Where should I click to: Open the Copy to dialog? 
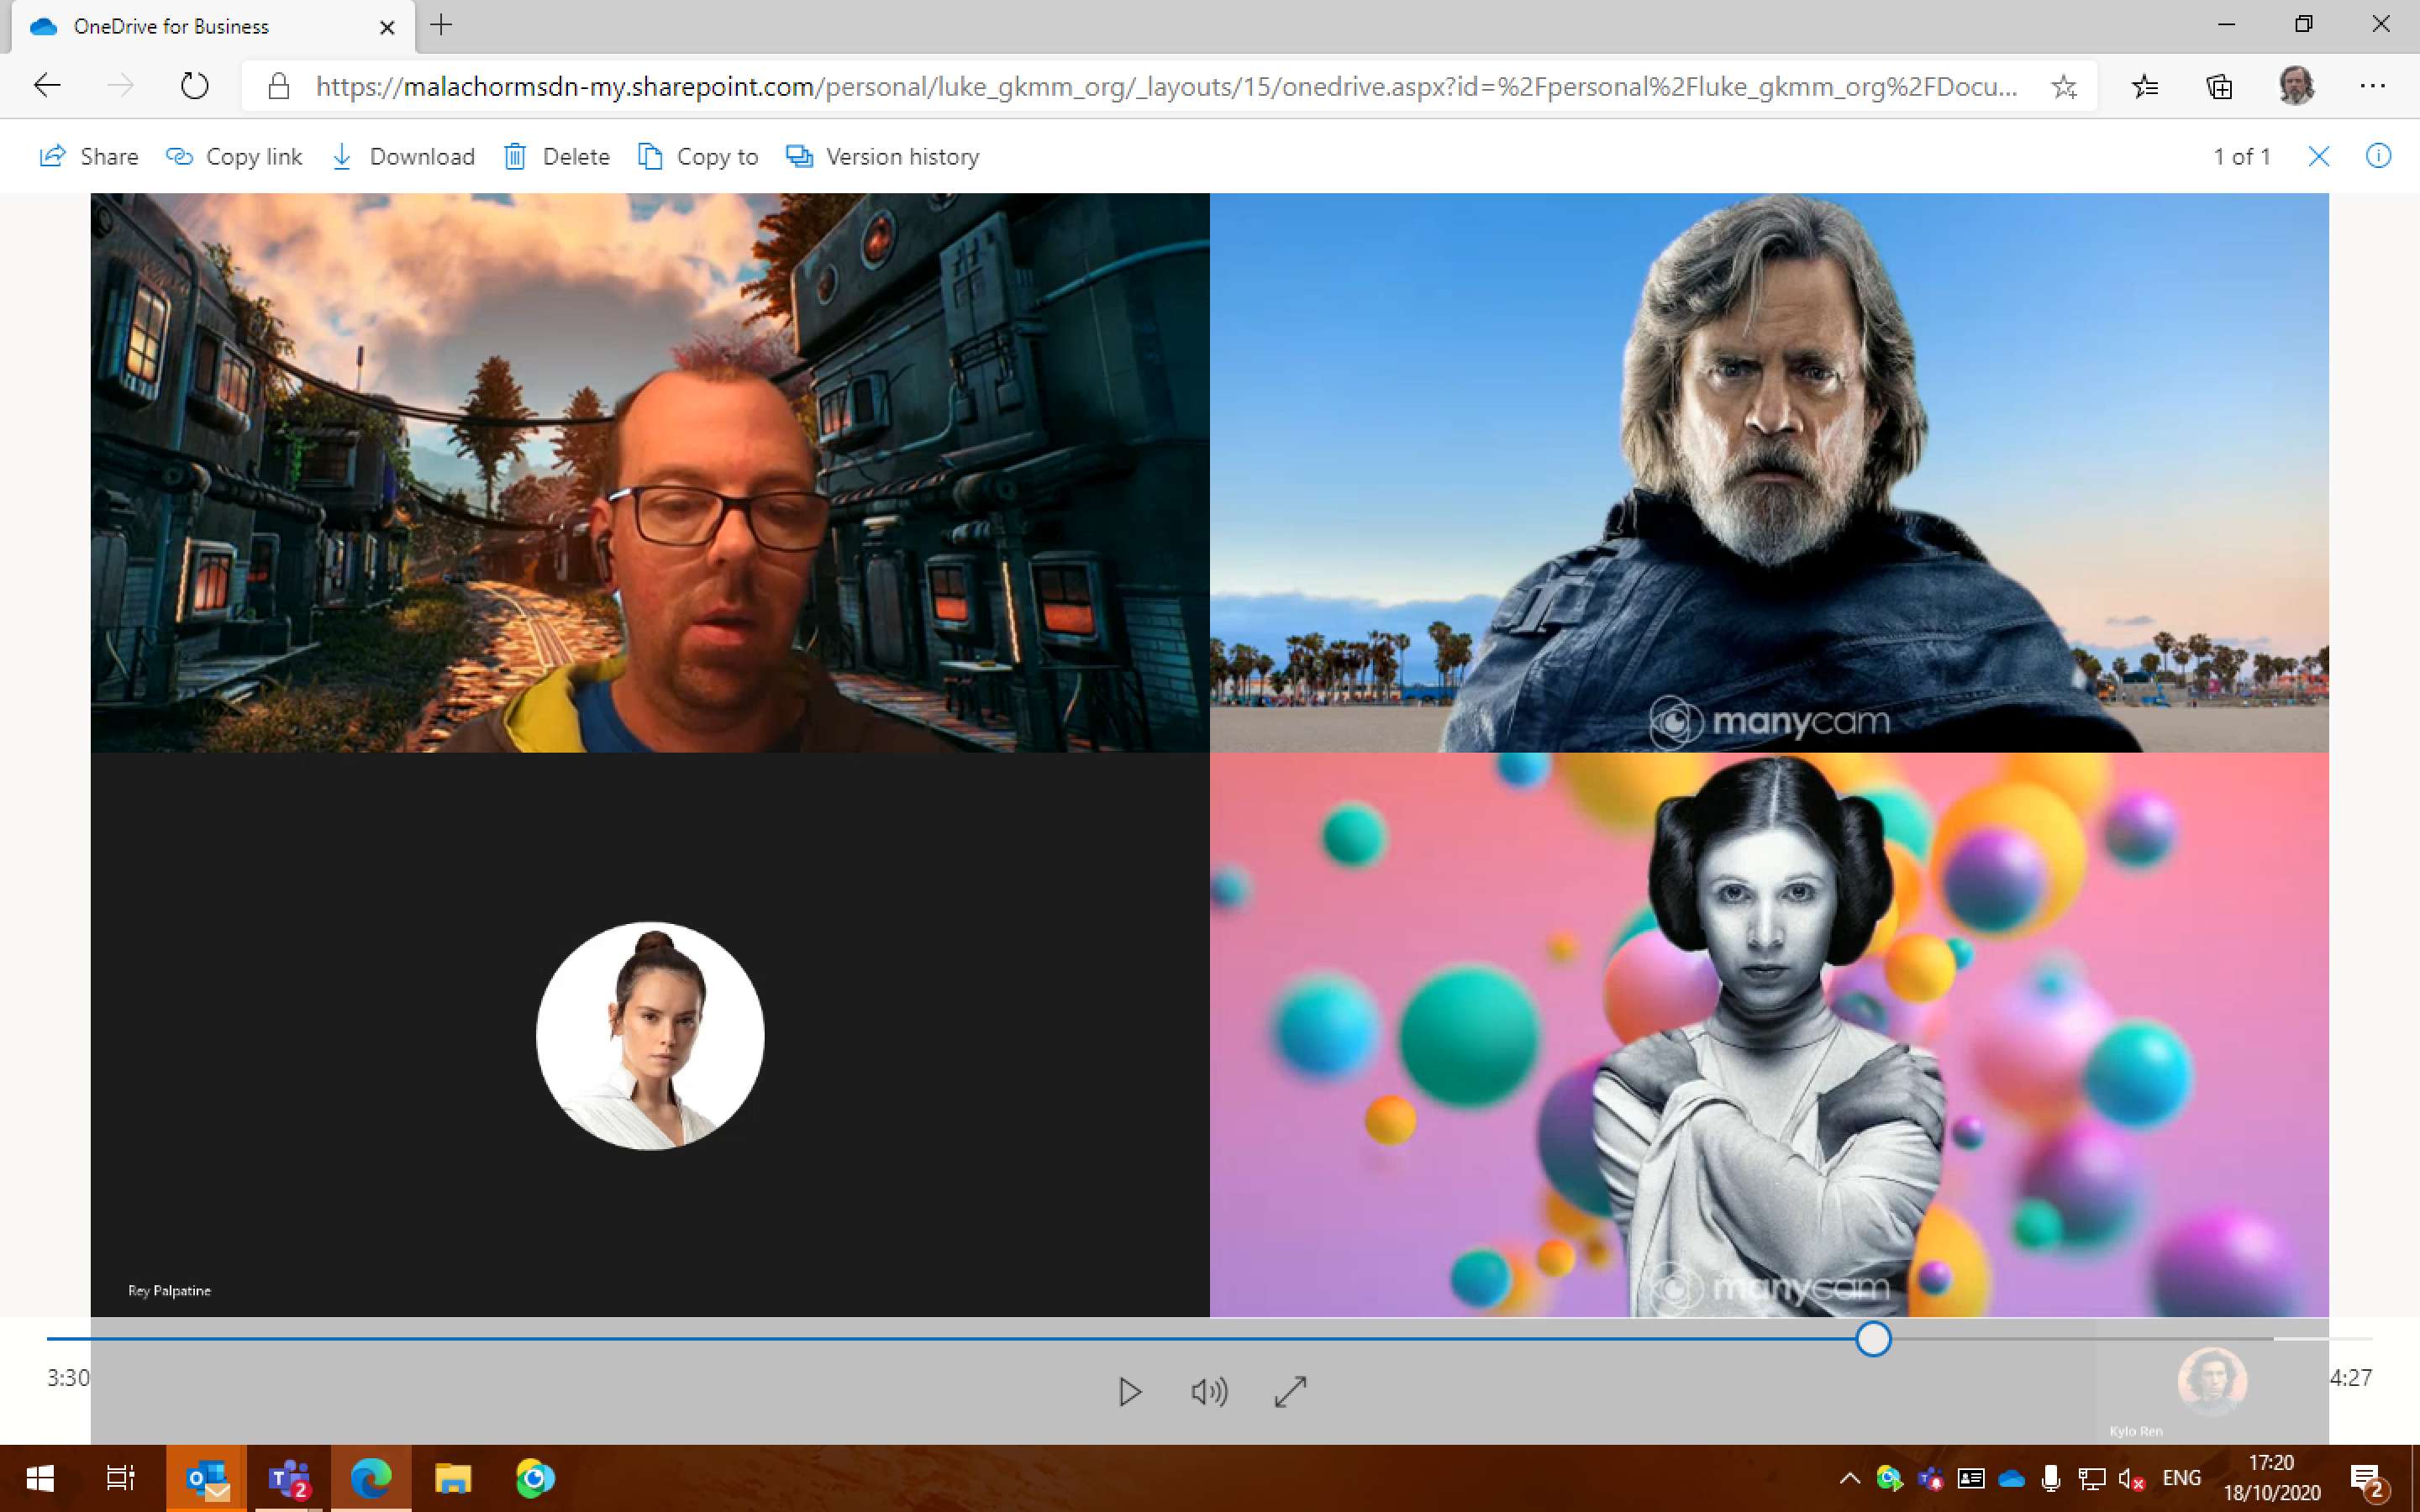click(698, 156)
